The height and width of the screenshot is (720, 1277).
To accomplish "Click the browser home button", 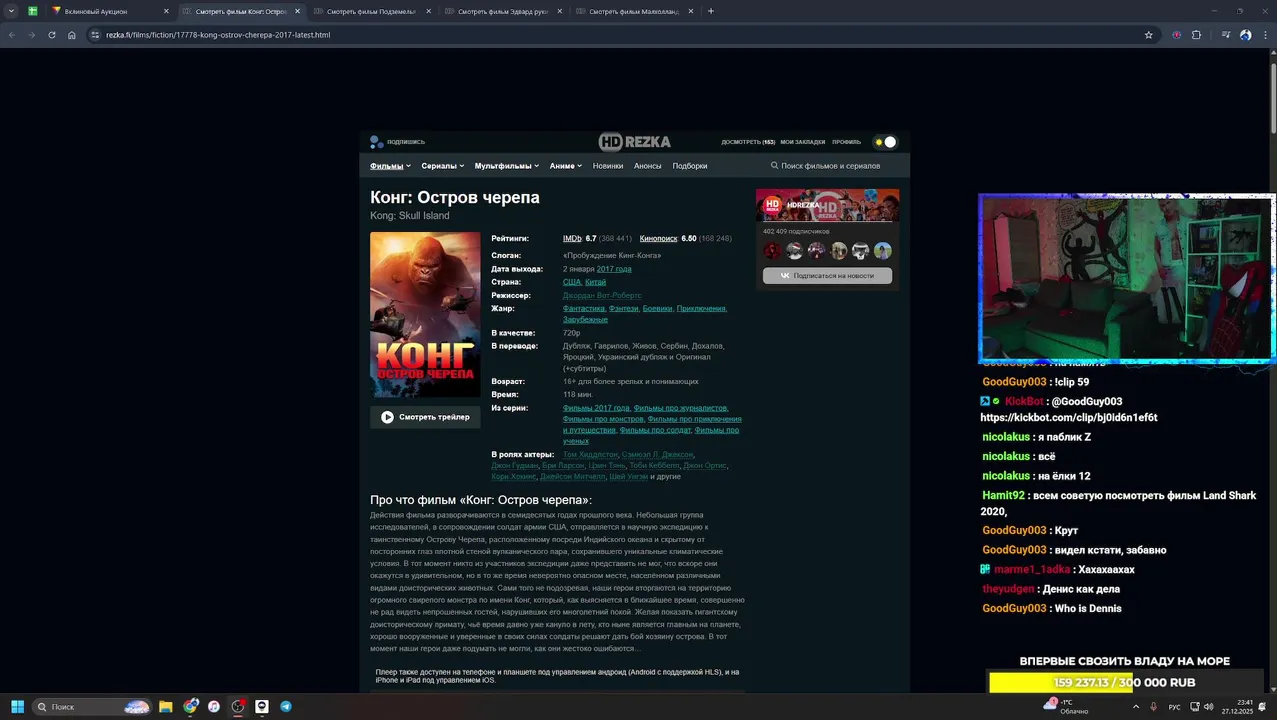I will pyautogui.click(x=72, y=35).
